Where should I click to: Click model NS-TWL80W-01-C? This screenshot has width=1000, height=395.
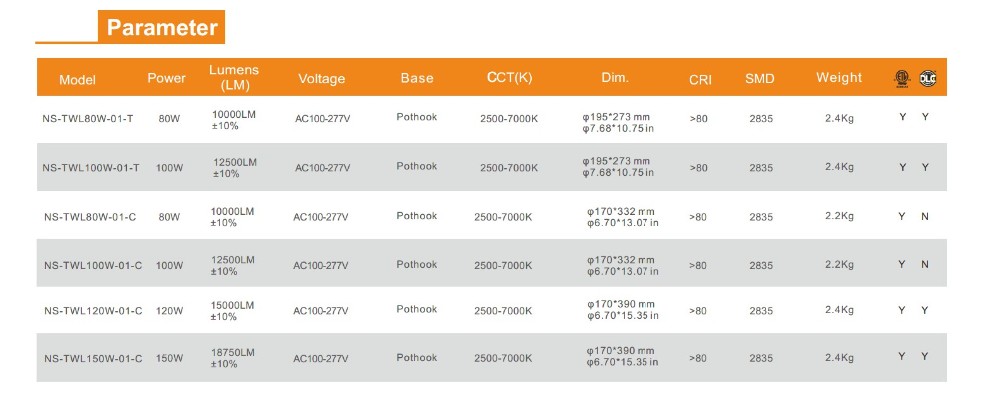[x=90, y=217]
